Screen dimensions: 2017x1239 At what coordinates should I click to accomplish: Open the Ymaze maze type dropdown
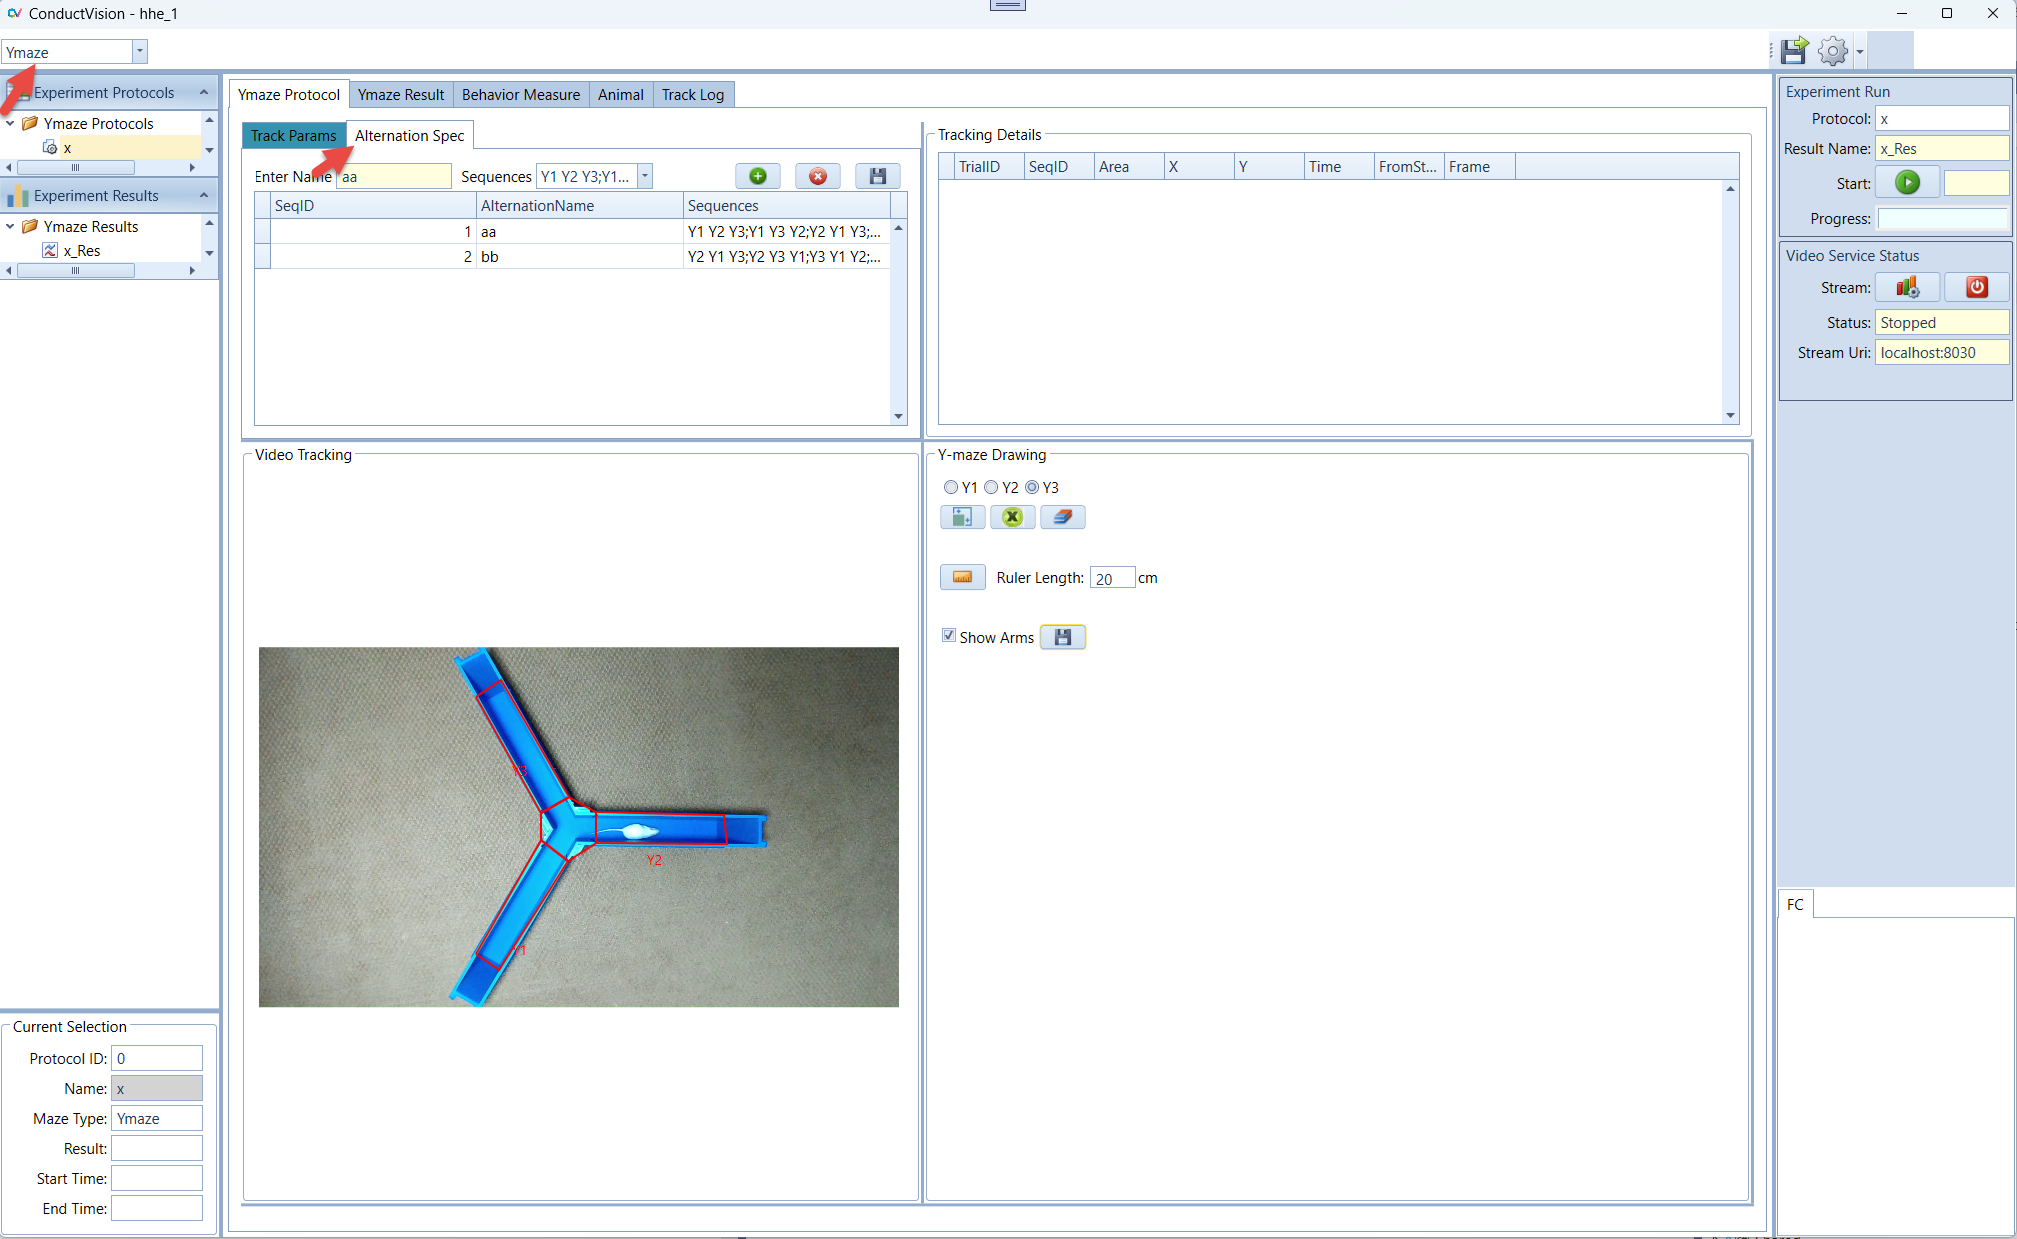(x=139, y=52)
